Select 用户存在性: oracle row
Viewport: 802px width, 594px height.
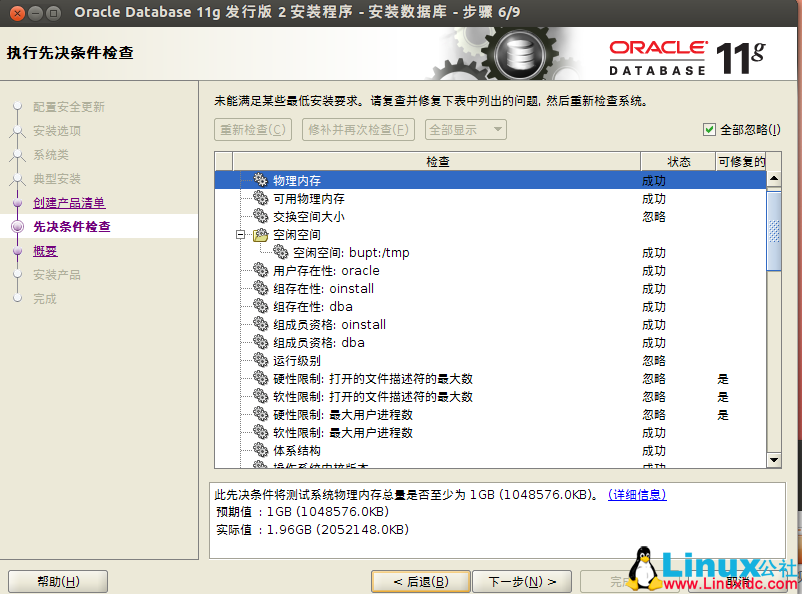pyautogui.click(x=491, y=270)
